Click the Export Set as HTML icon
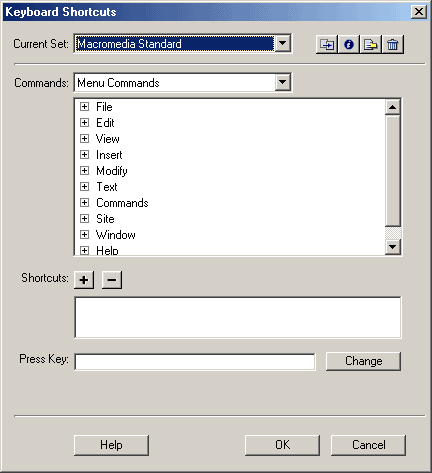This screenshot has width=432, height=473. pos(371,44)
